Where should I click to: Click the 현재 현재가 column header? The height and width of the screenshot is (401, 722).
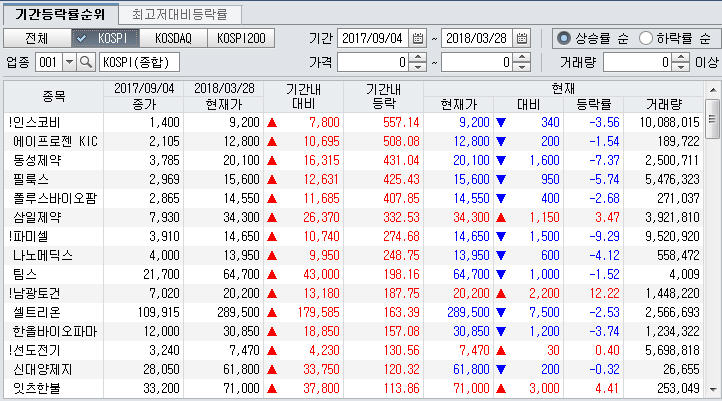point(459,105)
